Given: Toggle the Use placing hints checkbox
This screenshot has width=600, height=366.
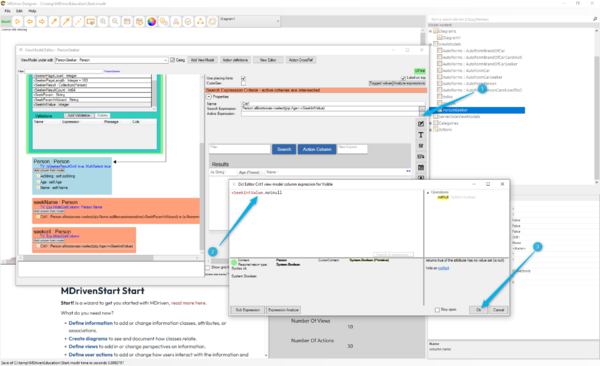Looking at the screenshot, I should point(243,78).
